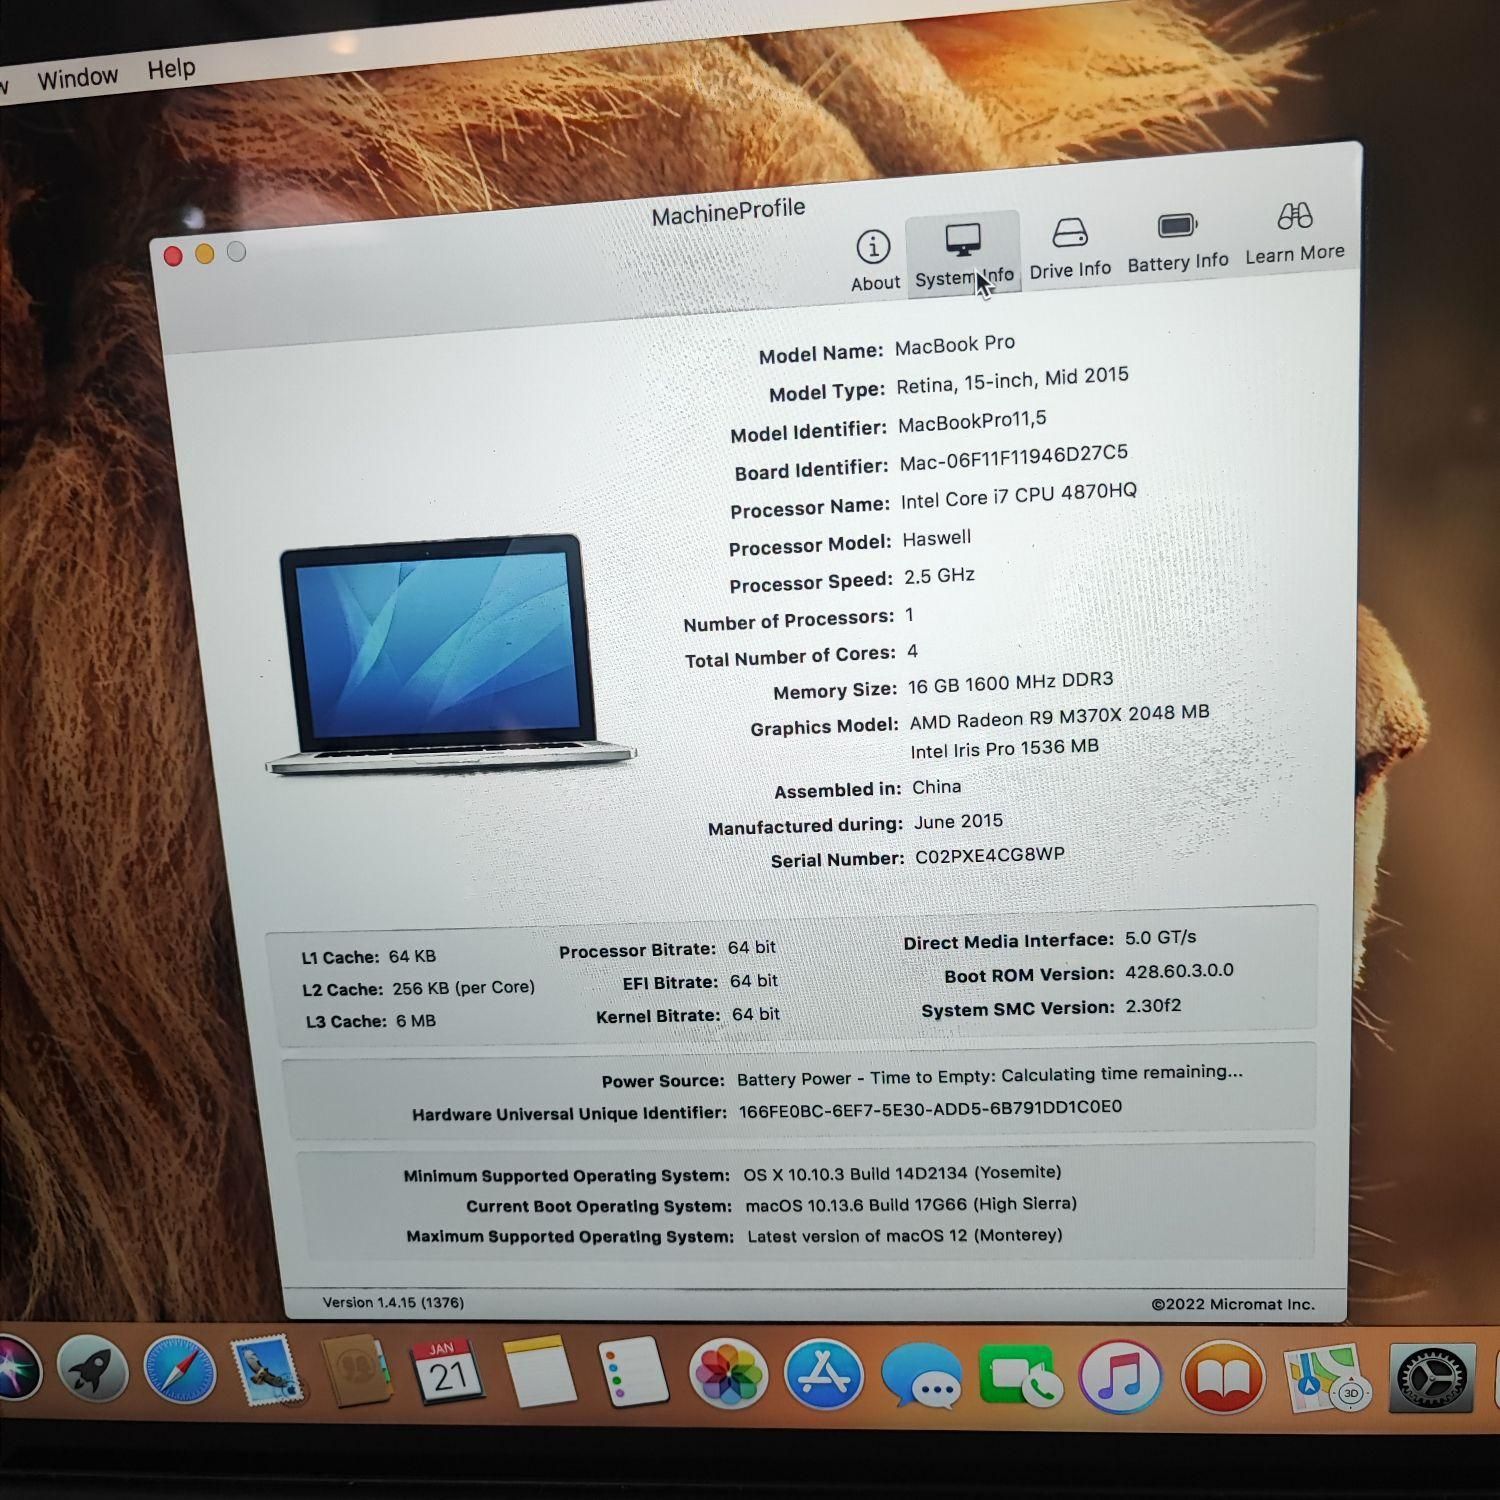The height and width of the screenshot is (1500, 1500).
Task: Click macOS 10.13.6 Build 17G66 text
Action: [x=911, y=1205]
